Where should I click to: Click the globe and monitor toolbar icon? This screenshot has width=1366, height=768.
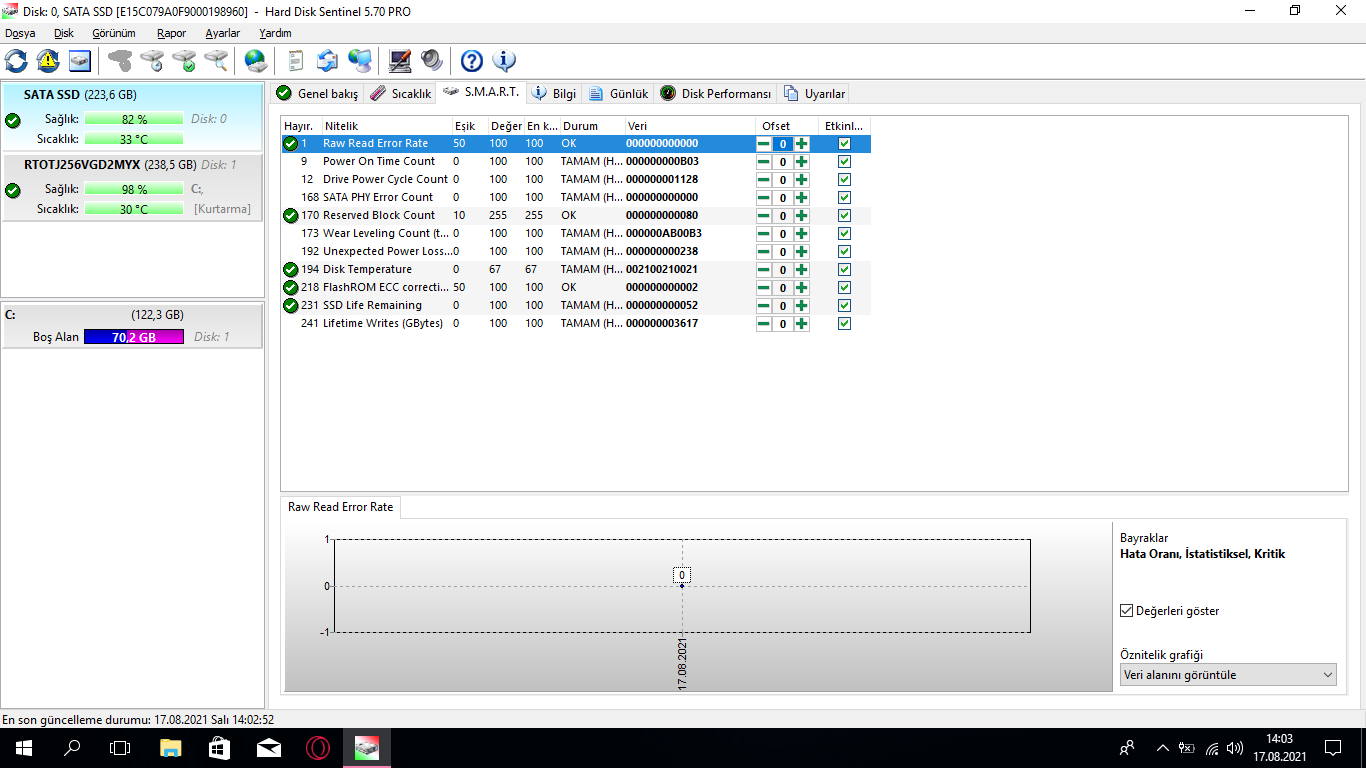(x=360, y=61)
